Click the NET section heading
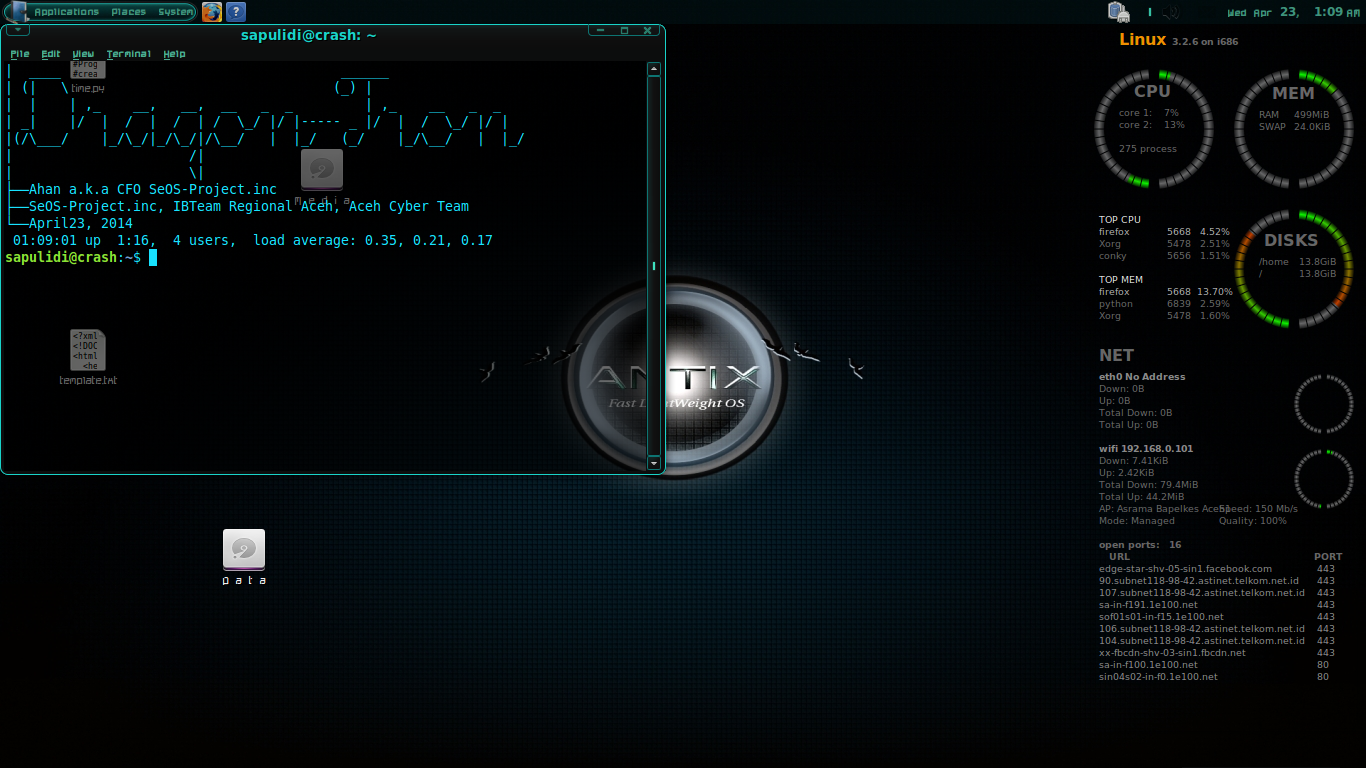Screen dimensions: 1366x768 pos(1116,355)
